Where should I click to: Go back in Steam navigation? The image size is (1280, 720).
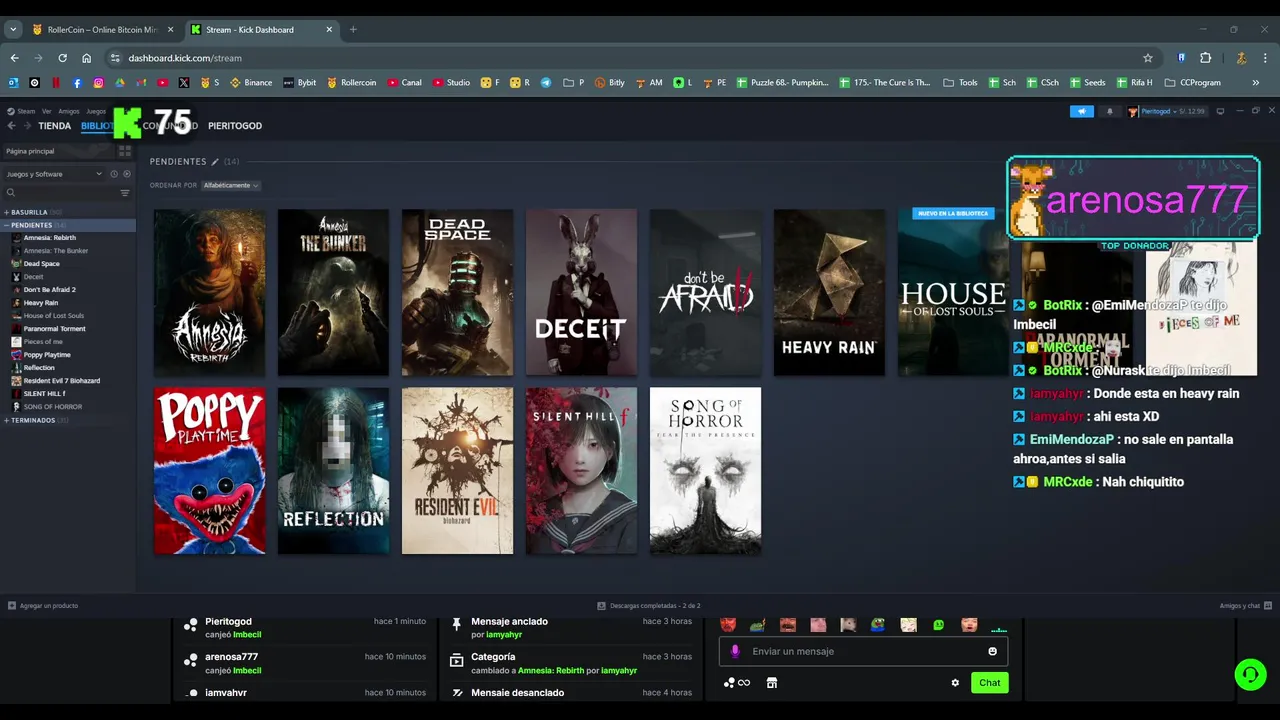pyautogui.click(x=11, y=126)
